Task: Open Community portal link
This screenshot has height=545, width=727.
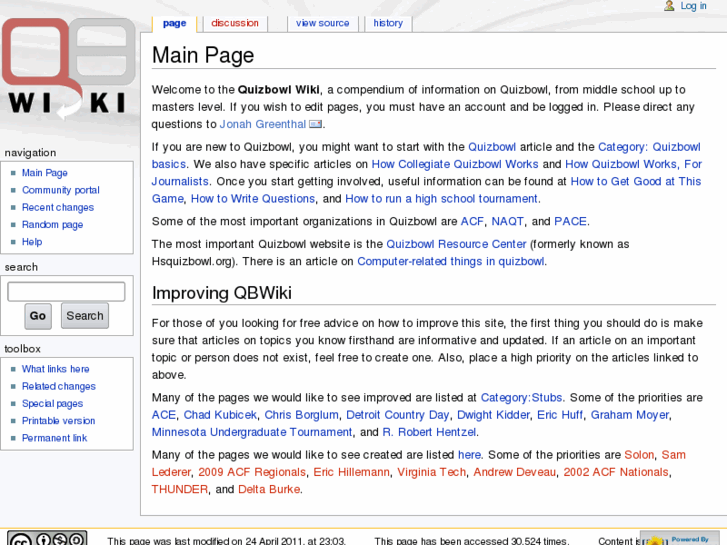Action: pyautogui.click(x=61, y=190)
